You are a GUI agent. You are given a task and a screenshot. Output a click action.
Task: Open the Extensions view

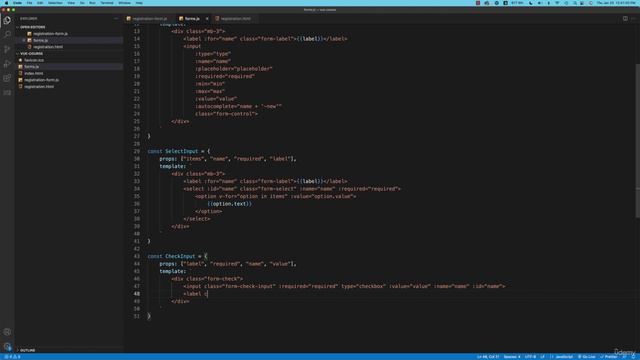click(x=7, y=78)
